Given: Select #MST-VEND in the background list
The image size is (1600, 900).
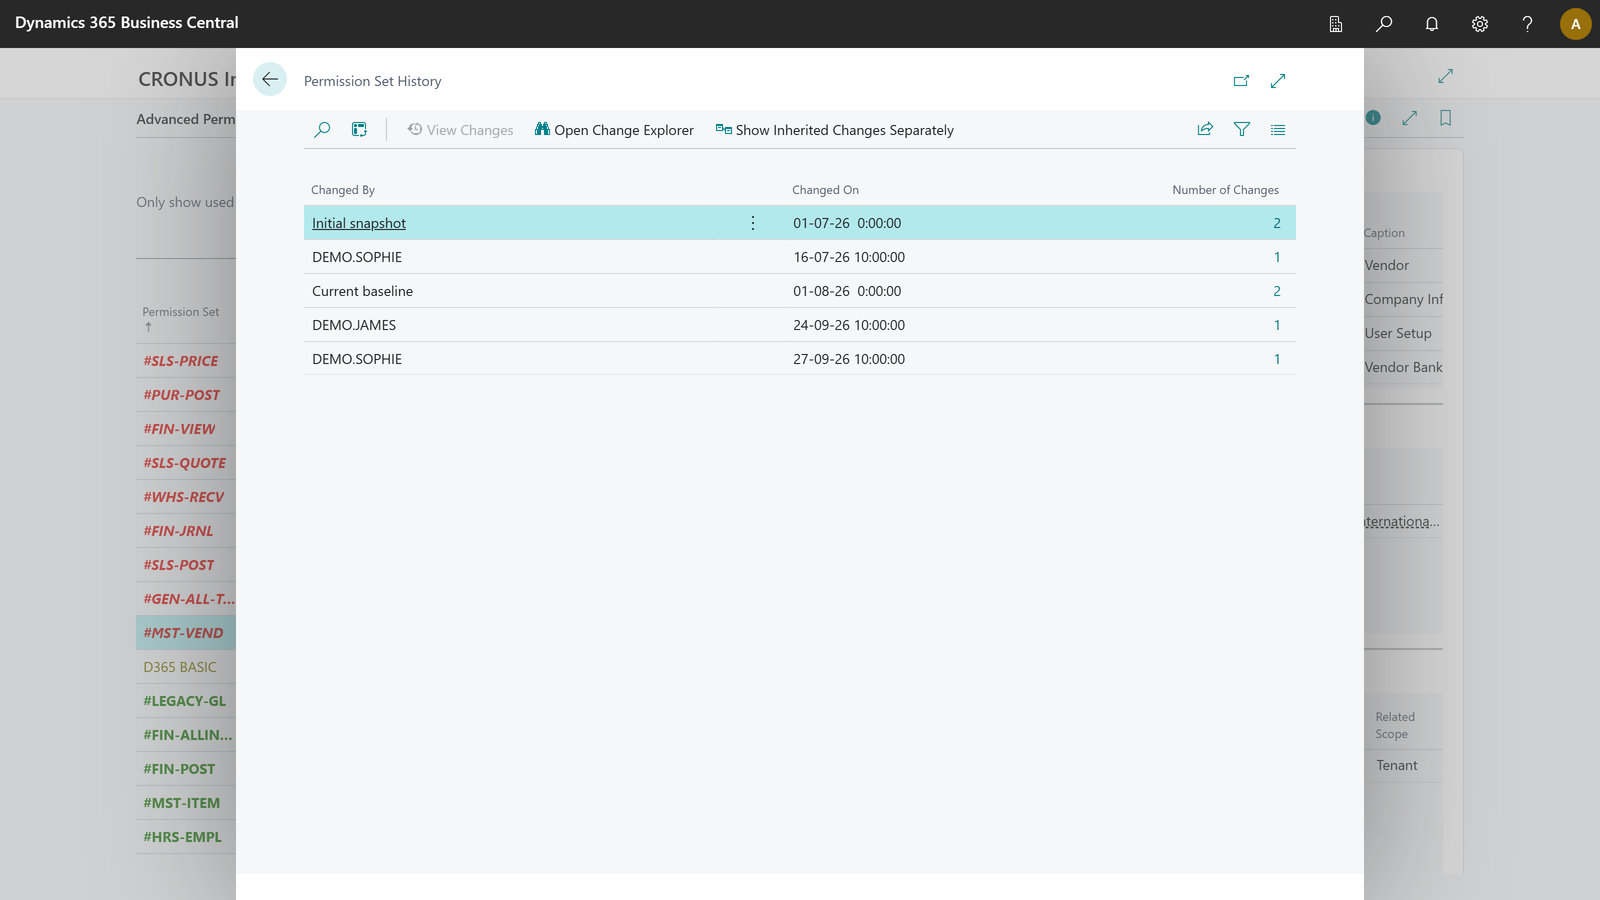Looking at the screenshot, I should coord(184,633).
